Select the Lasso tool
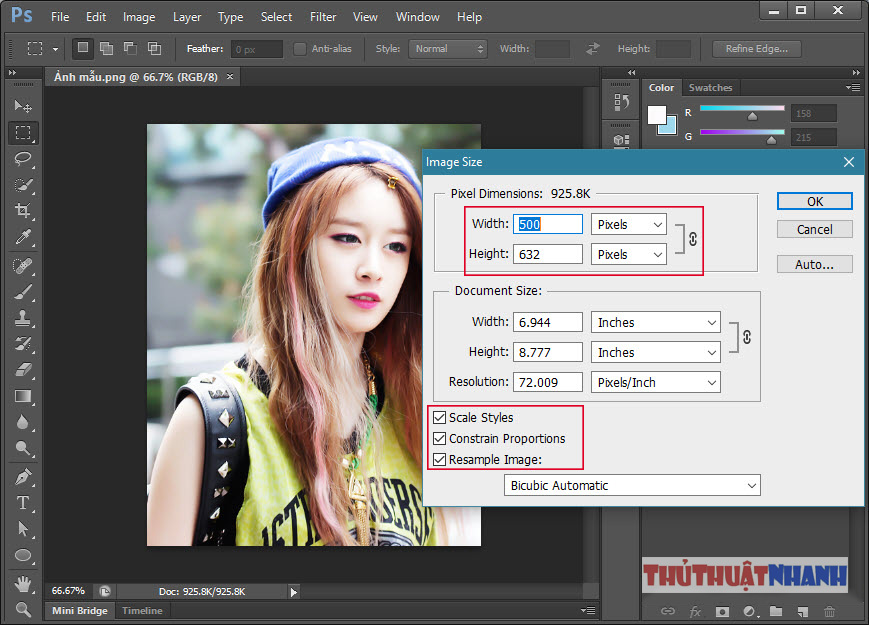Screen dimensions: 869x625 pyautogui.click(x=23, y=159)
